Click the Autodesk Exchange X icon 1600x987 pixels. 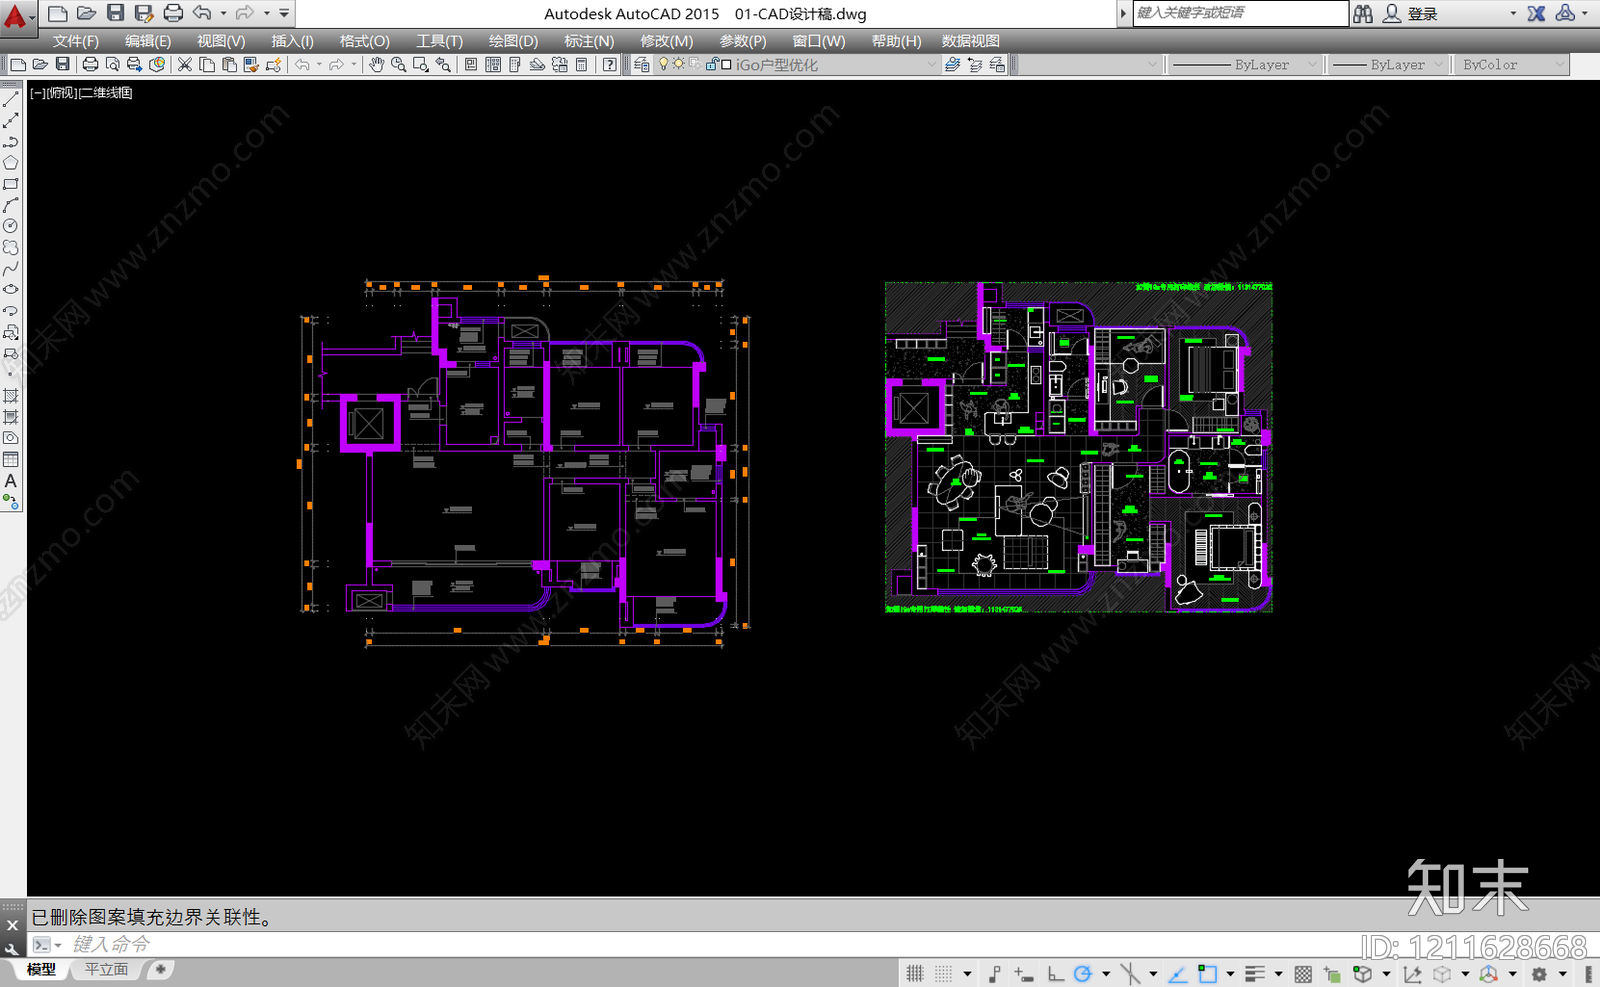coord(1537,14)
